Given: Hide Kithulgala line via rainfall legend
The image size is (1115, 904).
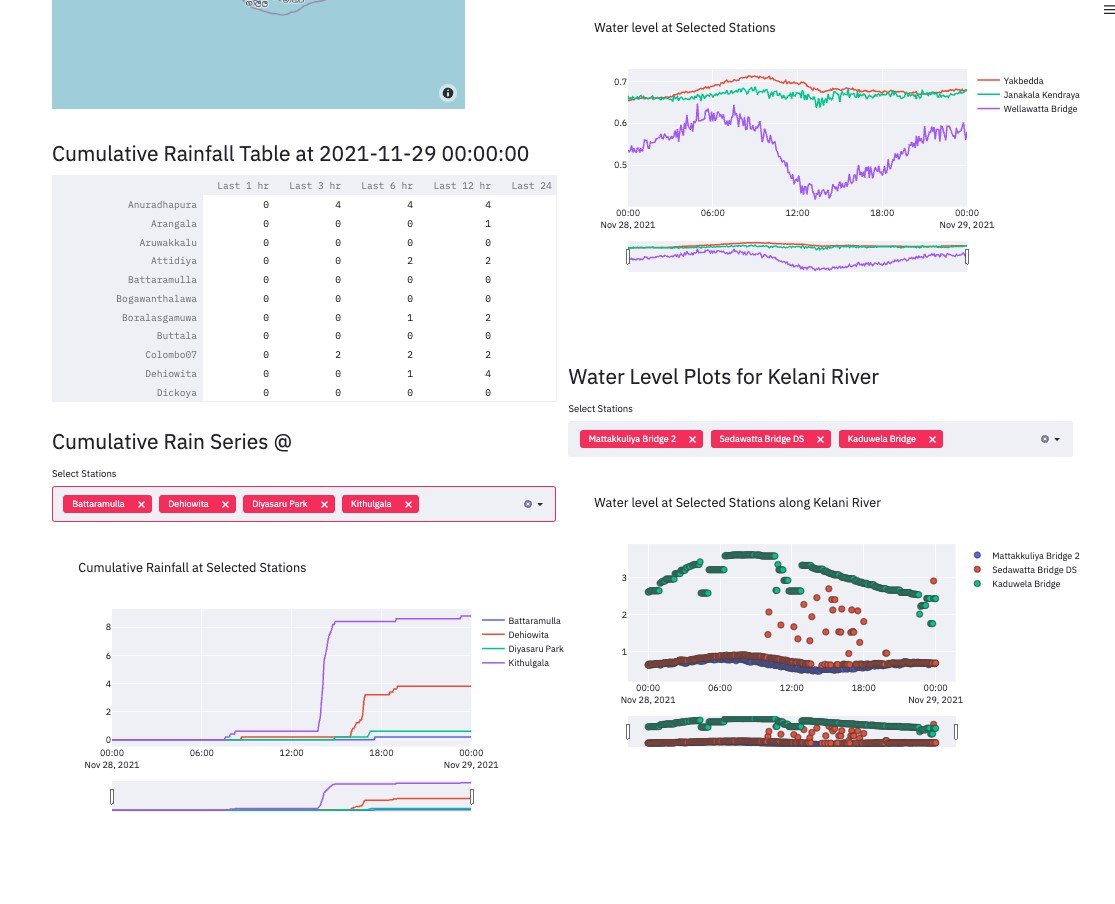Looking at the screenshot, I should coord(528,663).
